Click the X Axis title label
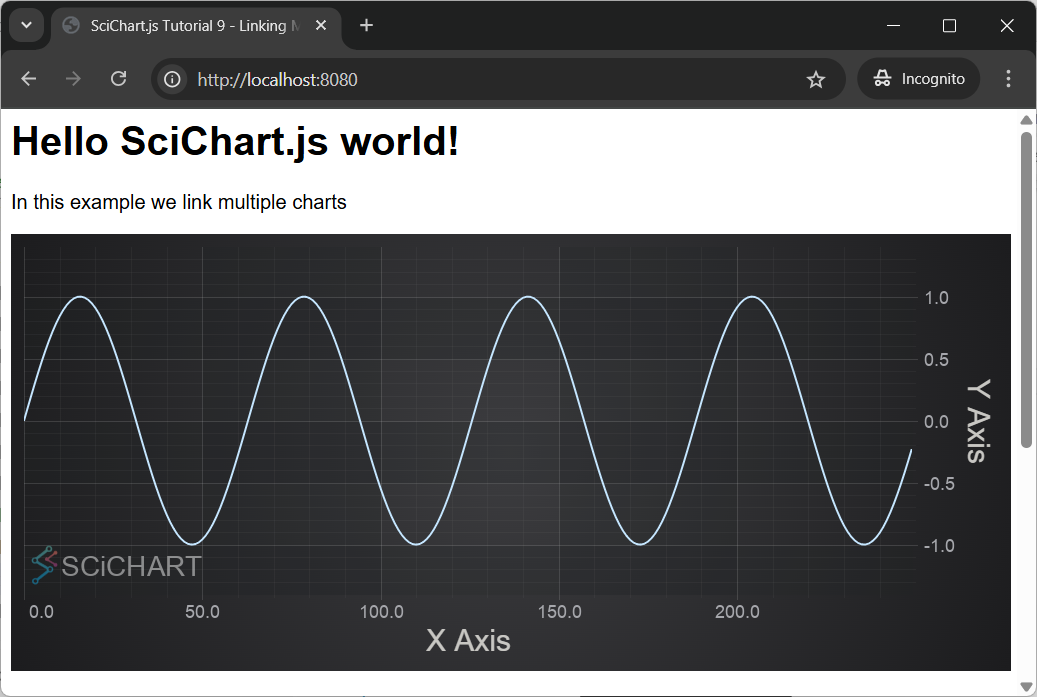 click(x=467, y=641)
